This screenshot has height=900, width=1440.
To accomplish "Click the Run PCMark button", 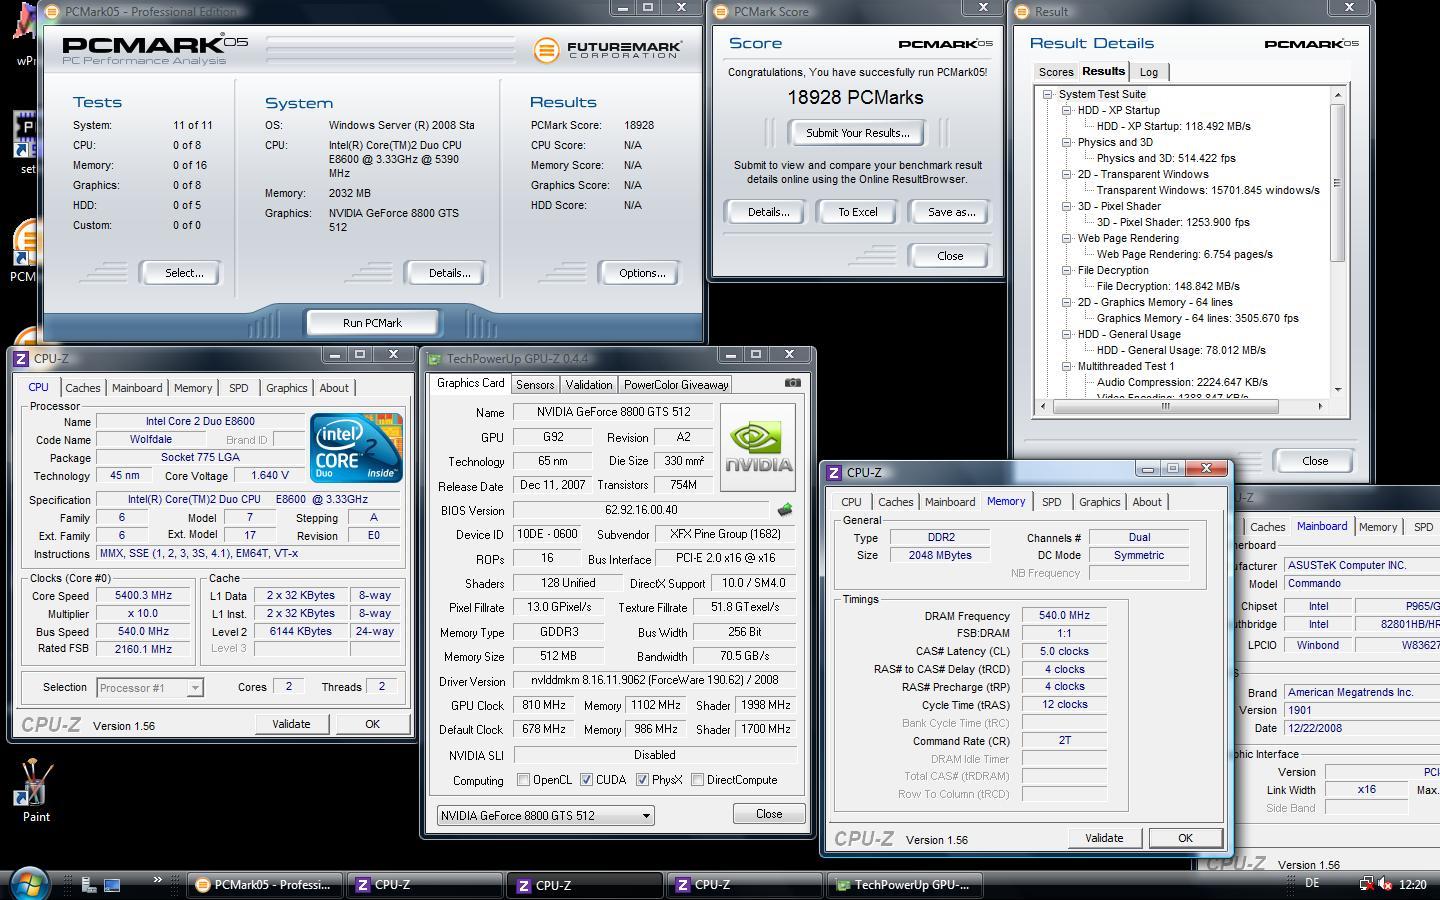I will (372, 323).
